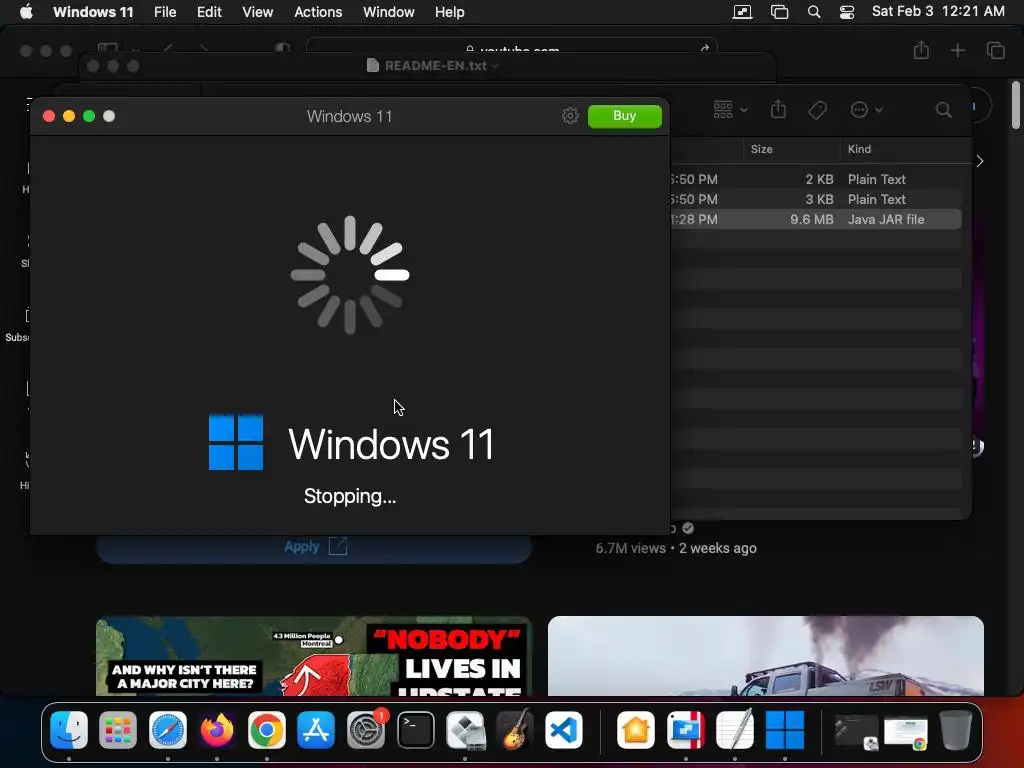
Task: Launch Visual Studio Code from the Dock
Action: click(564, 729)
